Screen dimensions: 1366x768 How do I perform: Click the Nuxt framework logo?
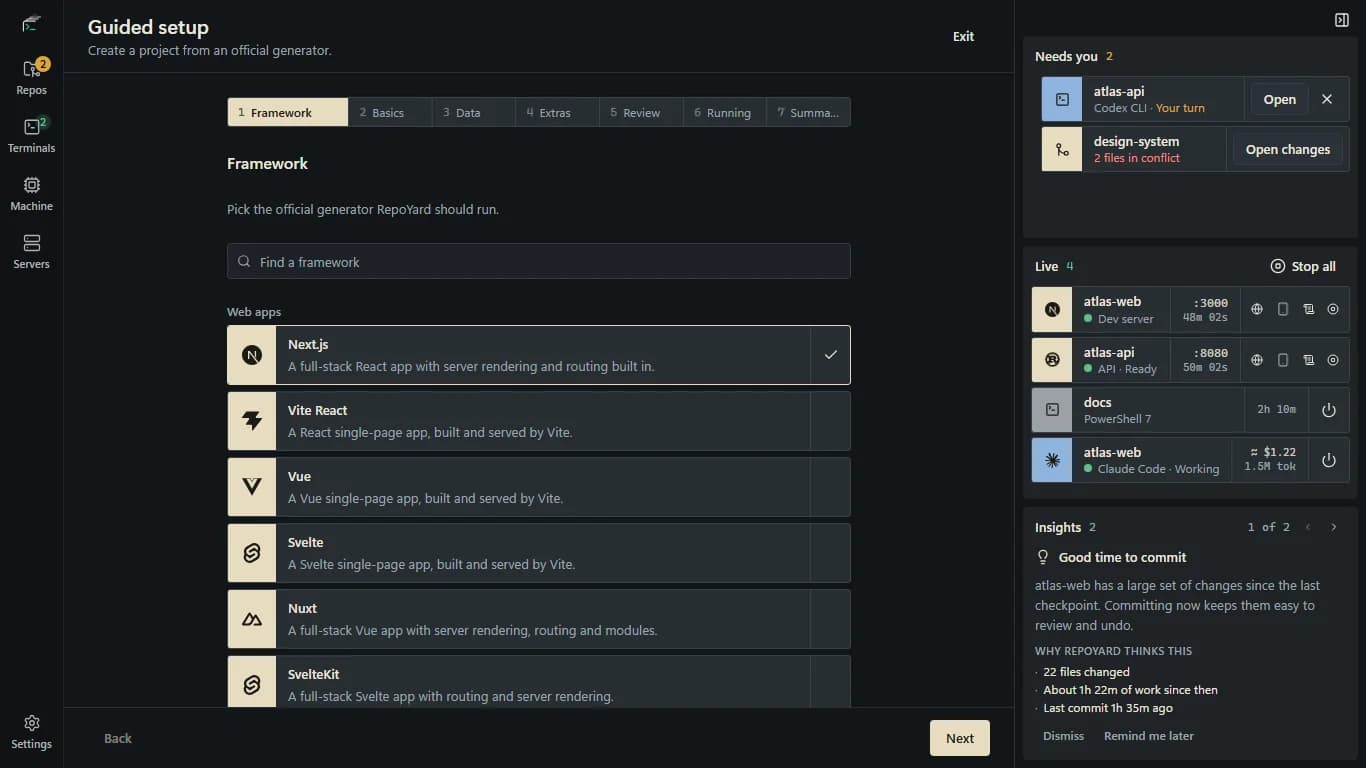click(x=252, y=619)
